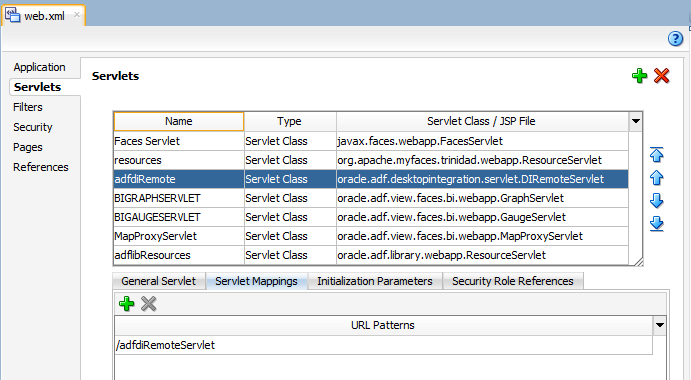
Task: Open the Filters section
Action: (28, 107)
